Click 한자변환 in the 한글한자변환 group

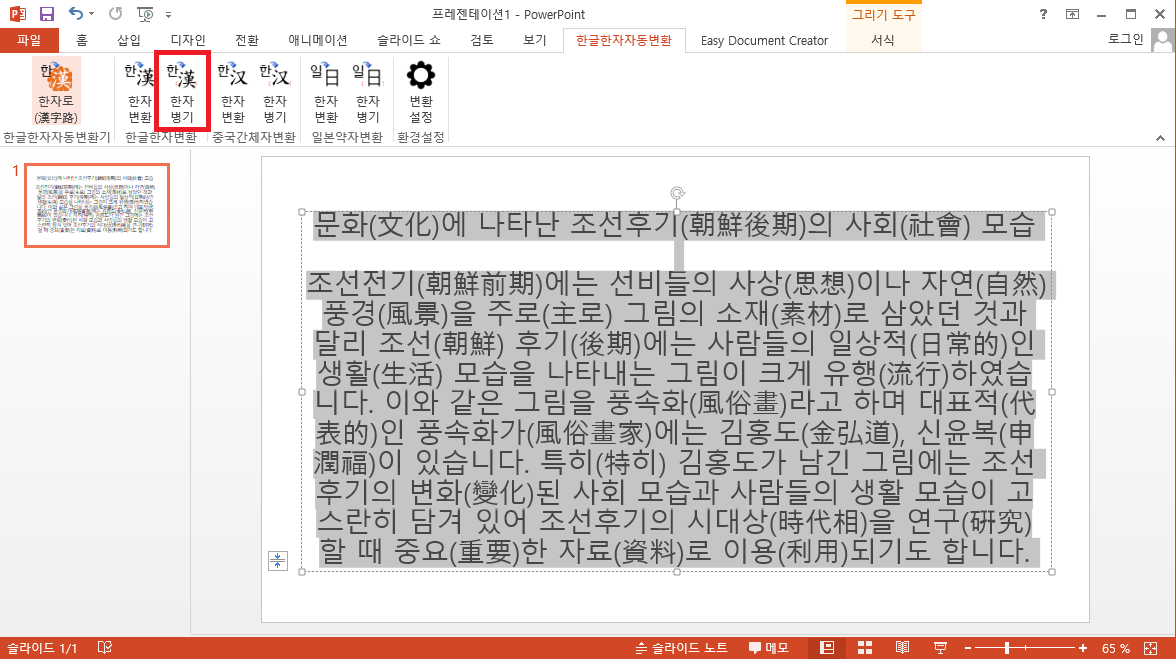pyautogui.click(x=139, y=92)
